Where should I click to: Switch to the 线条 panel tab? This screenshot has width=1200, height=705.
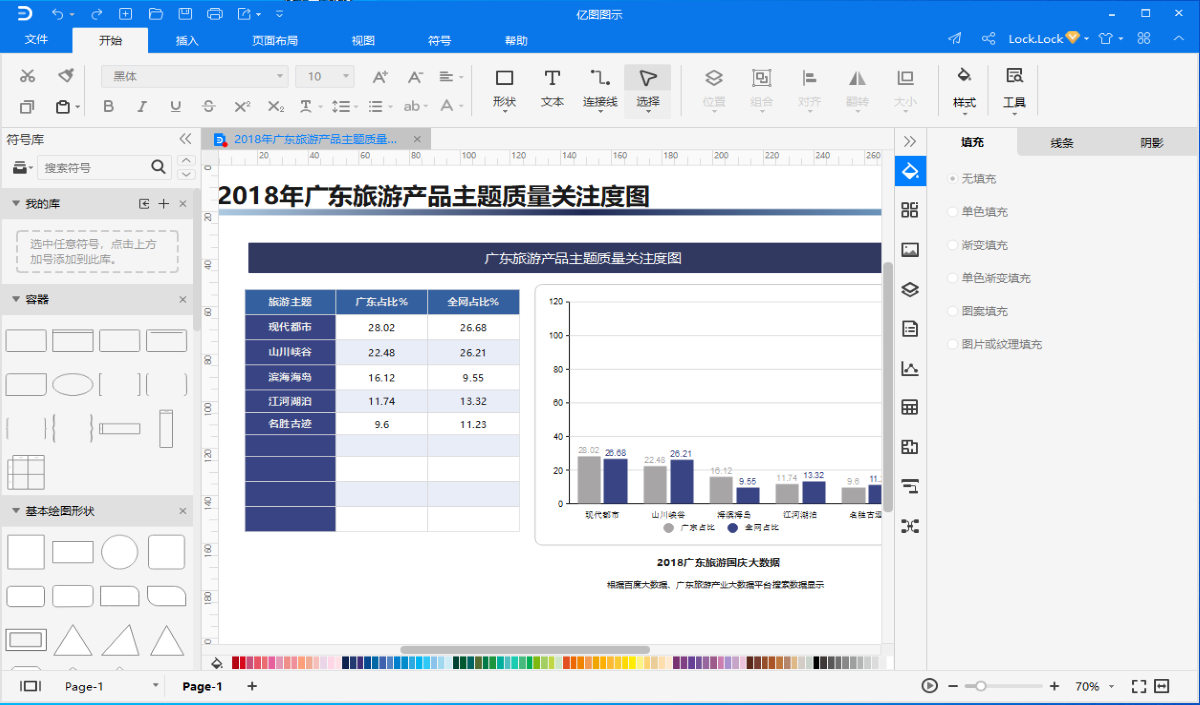click(x=1062, y=143)
